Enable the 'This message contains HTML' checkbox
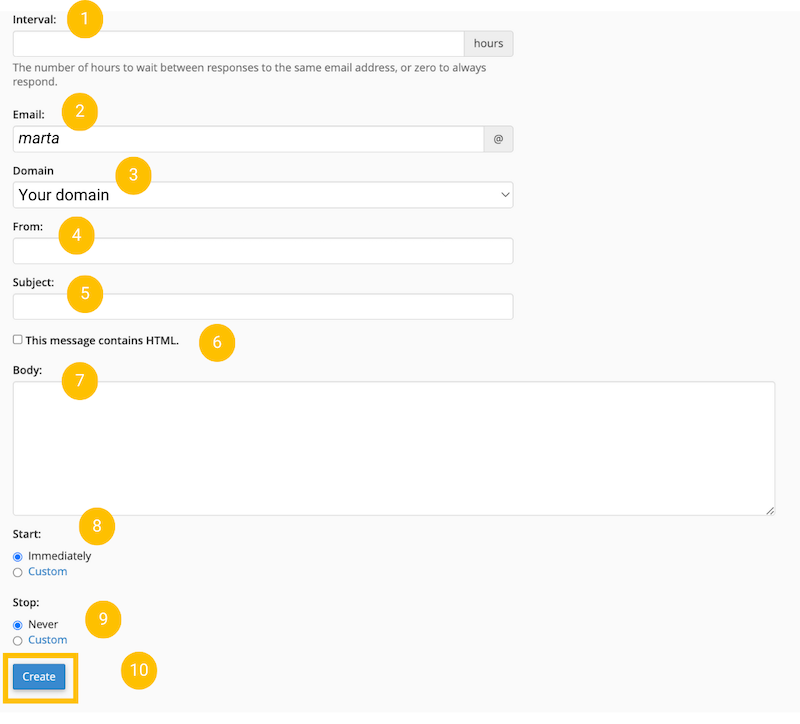Screen dimensions: 800x724 point(18,340)
